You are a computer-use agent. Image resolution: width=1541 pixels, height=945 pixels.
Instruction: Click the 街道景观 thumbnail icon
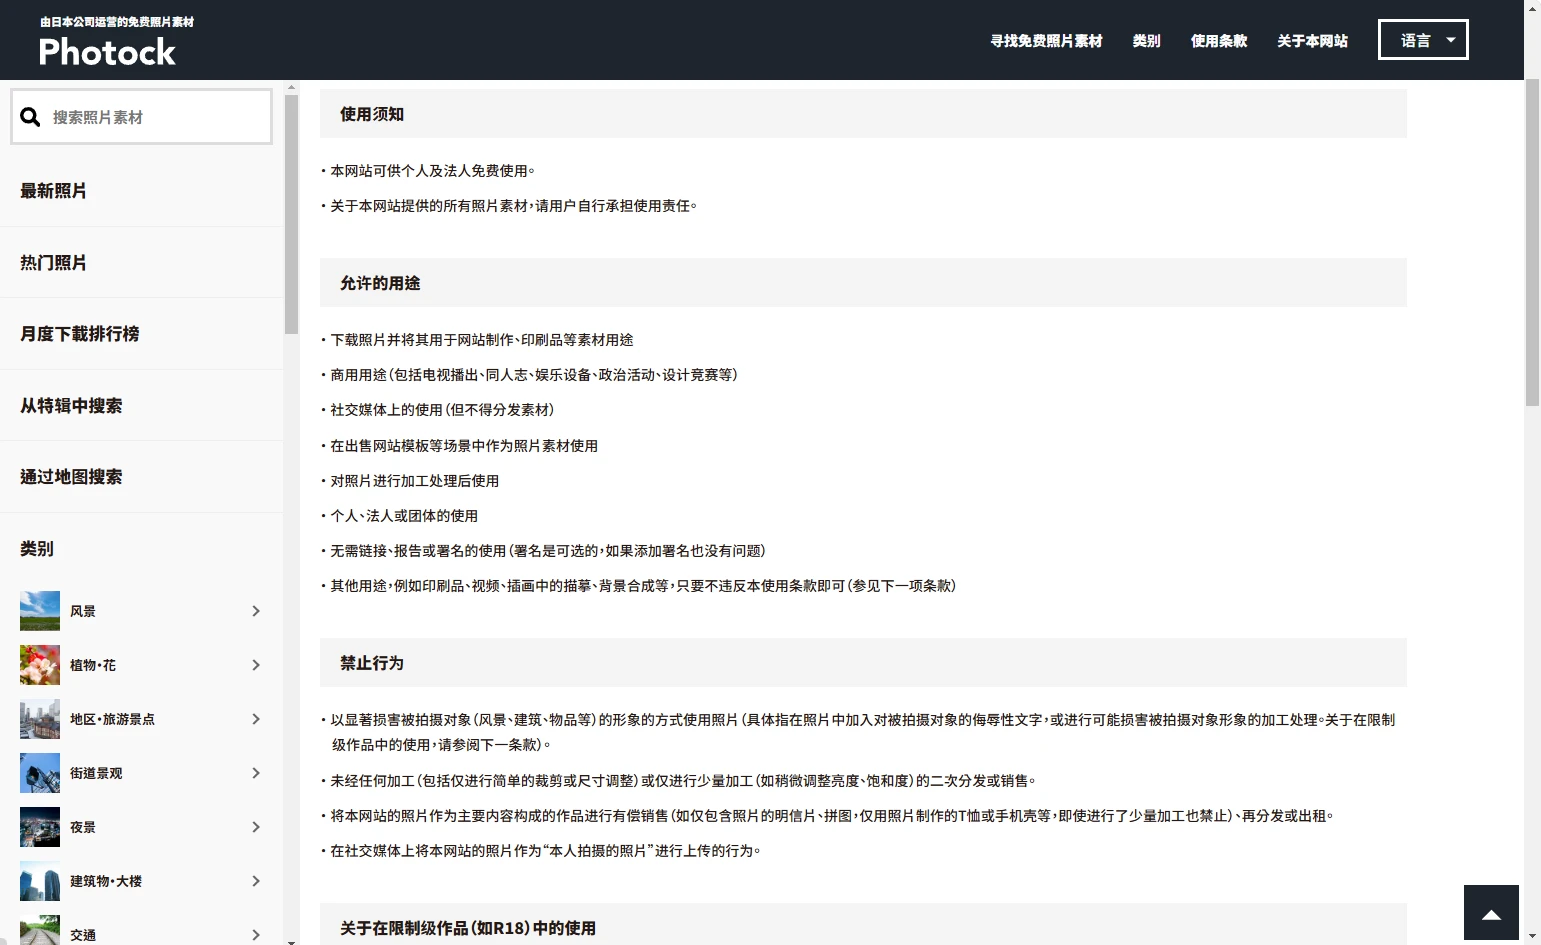point(40,773)
